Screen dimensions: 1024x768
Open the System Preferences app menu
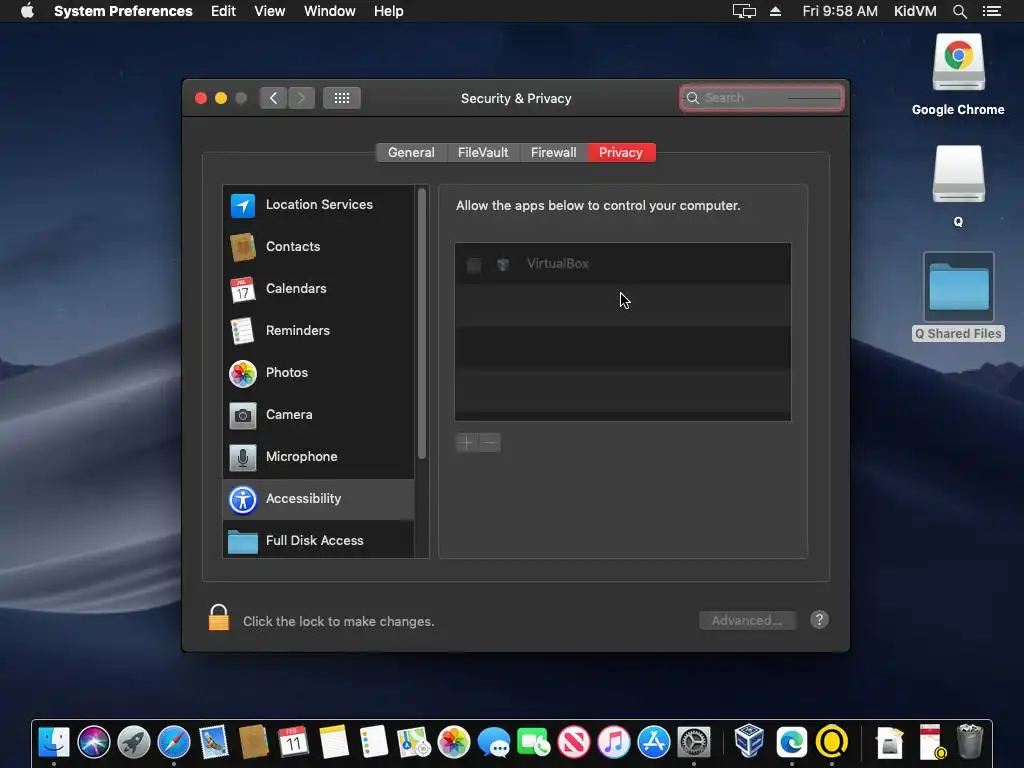[123, 11]
